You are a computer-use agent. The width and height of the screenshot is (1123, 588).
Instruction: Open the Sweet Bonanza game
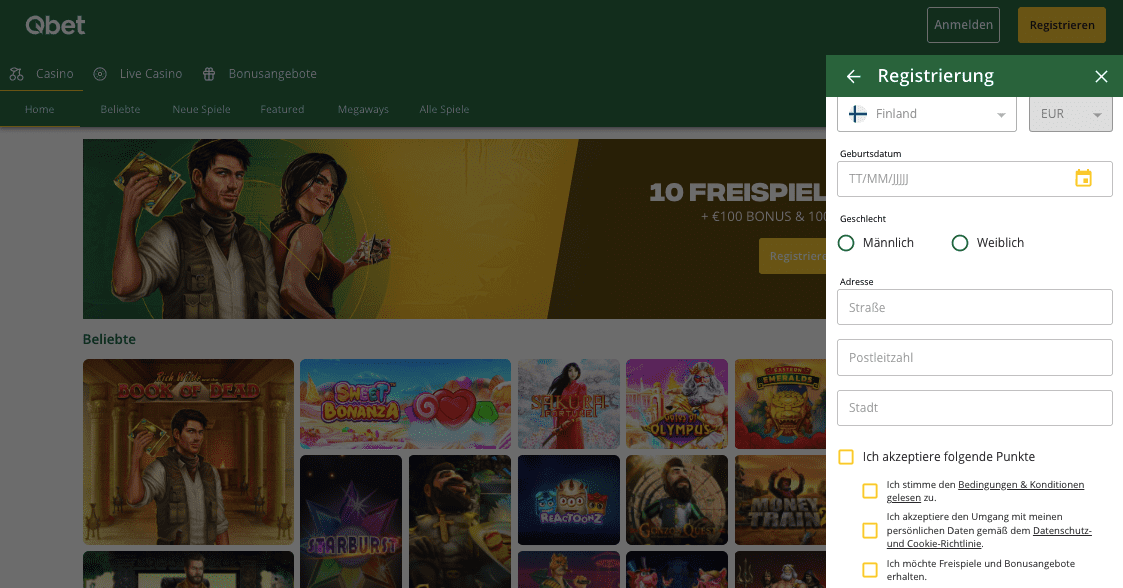click(x=405, y=404)
